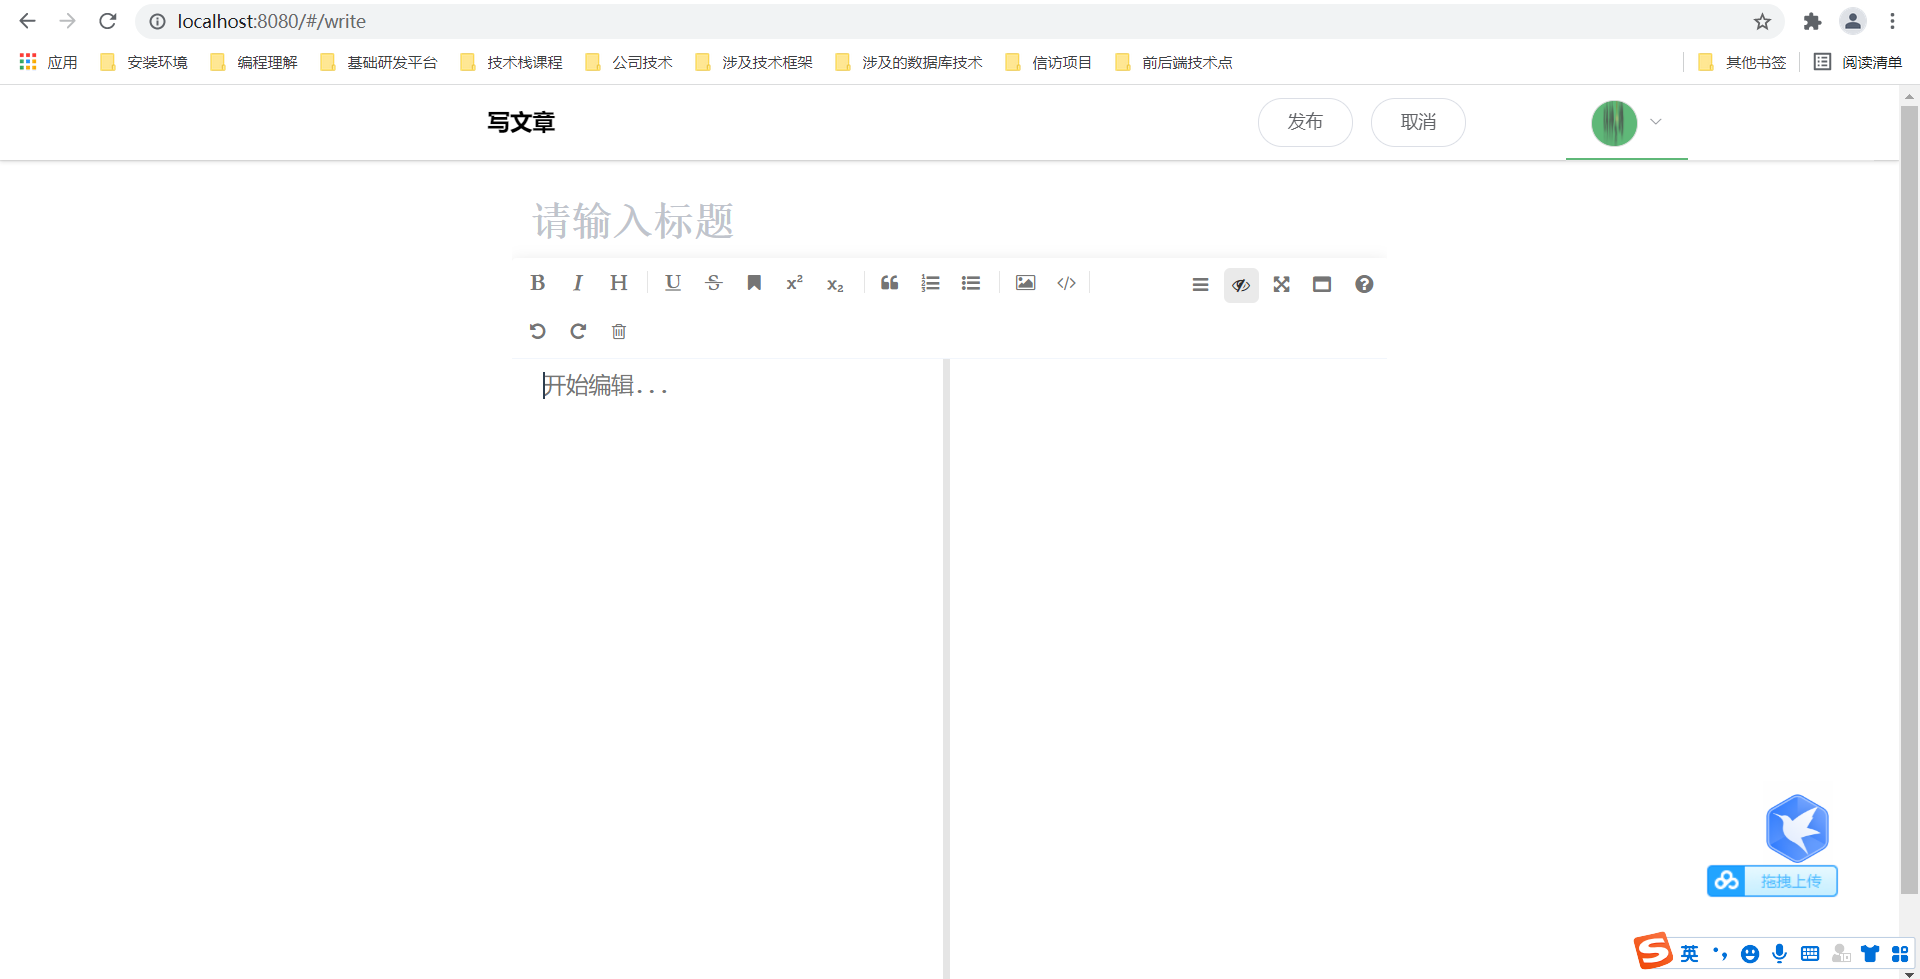Open the heading (H) tool
Screen dimensions: 1920x979
tap(619, 283)
